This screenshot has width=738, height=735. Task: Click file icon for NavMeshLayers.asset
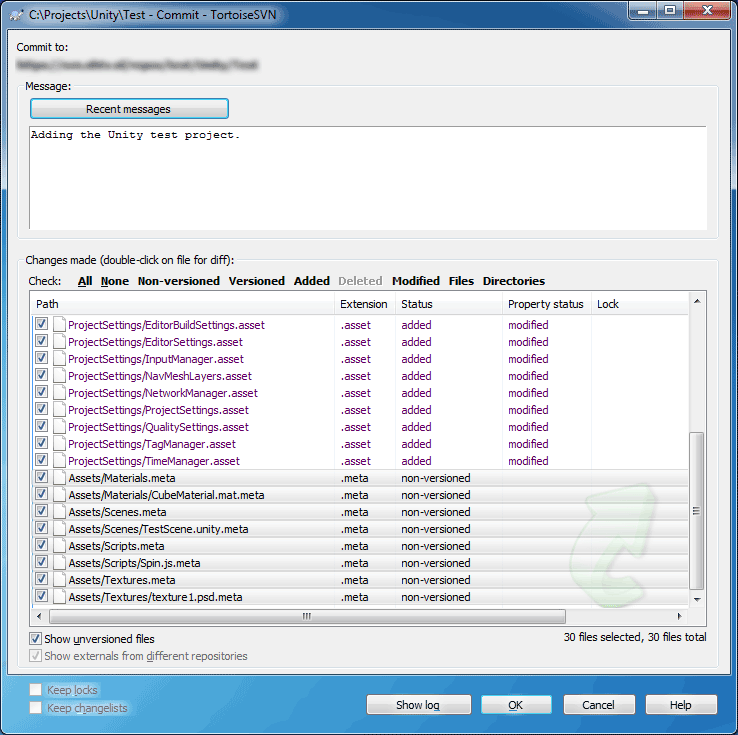pyautogui.click(x=59, y=375)
